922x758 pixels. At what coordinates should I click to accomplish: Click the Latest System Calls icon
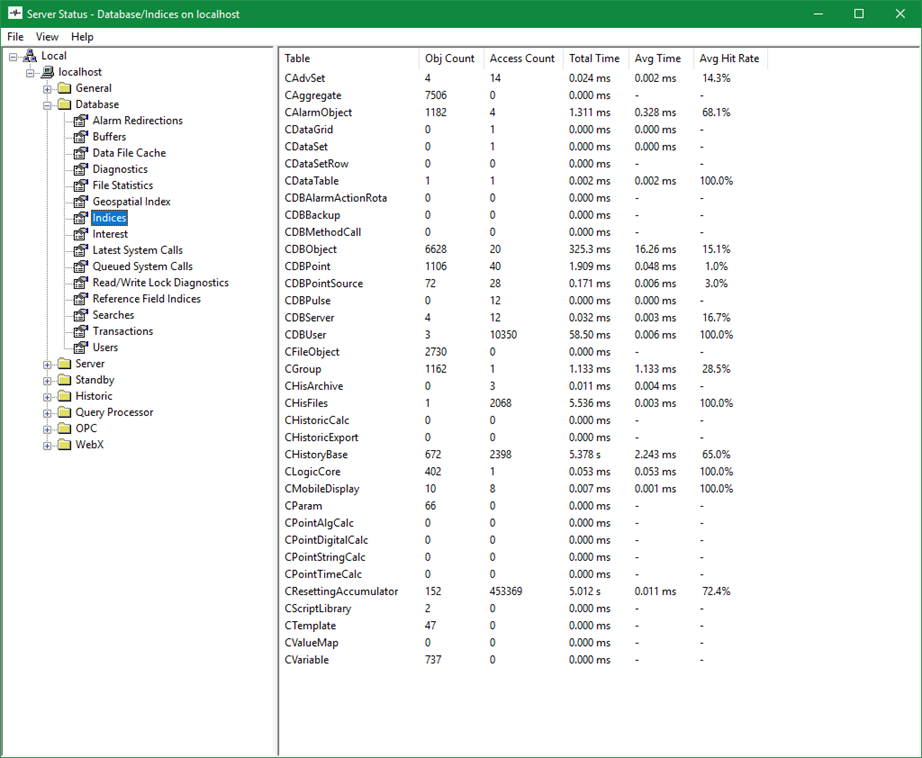(x=81, y=250)
